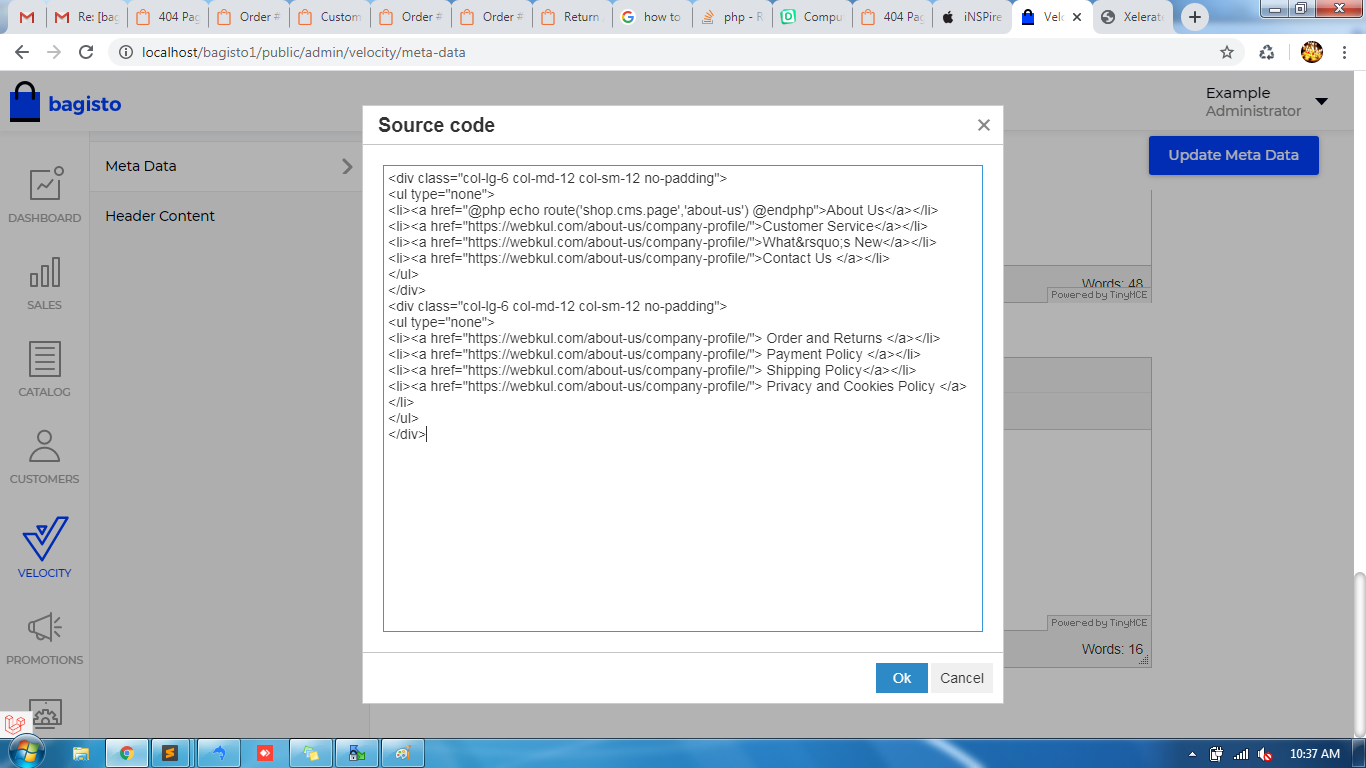Viewport: 1366px width, 768px height.
Task: Switch to the Return tab
Action: (572, 17)
